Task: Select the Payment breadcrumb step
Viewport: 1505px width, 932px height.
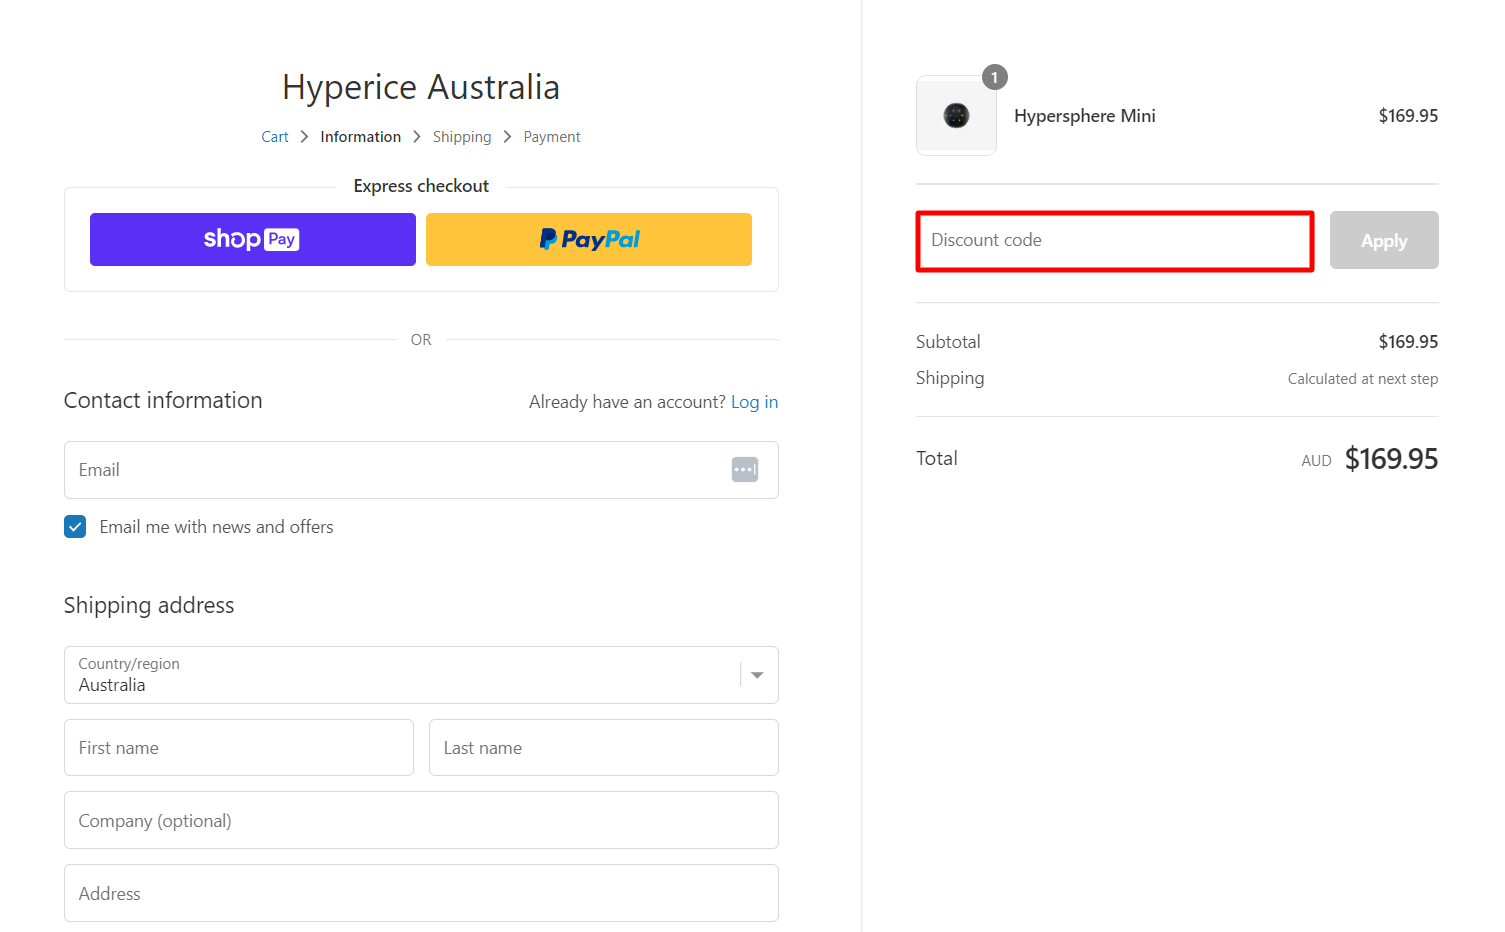Action: (x=551, y=136)
